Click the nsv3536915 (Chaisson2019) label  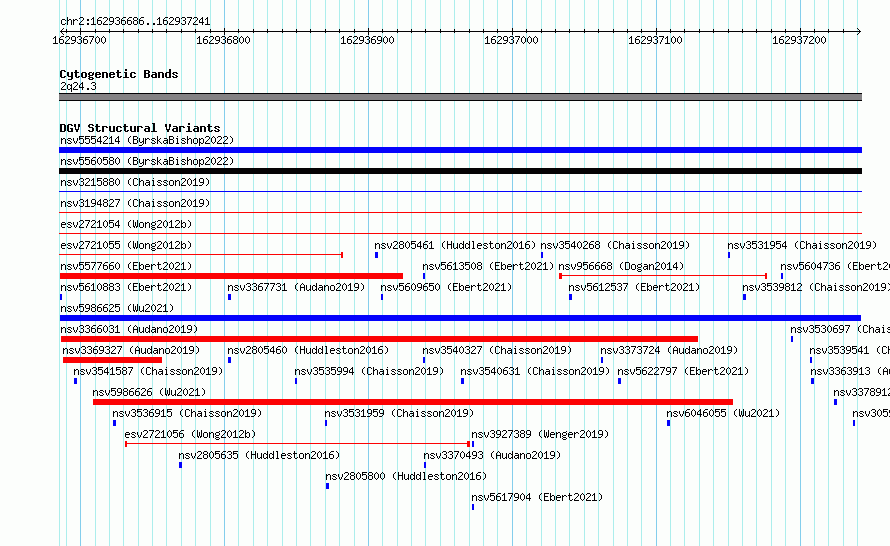click(x=187, y=413)
